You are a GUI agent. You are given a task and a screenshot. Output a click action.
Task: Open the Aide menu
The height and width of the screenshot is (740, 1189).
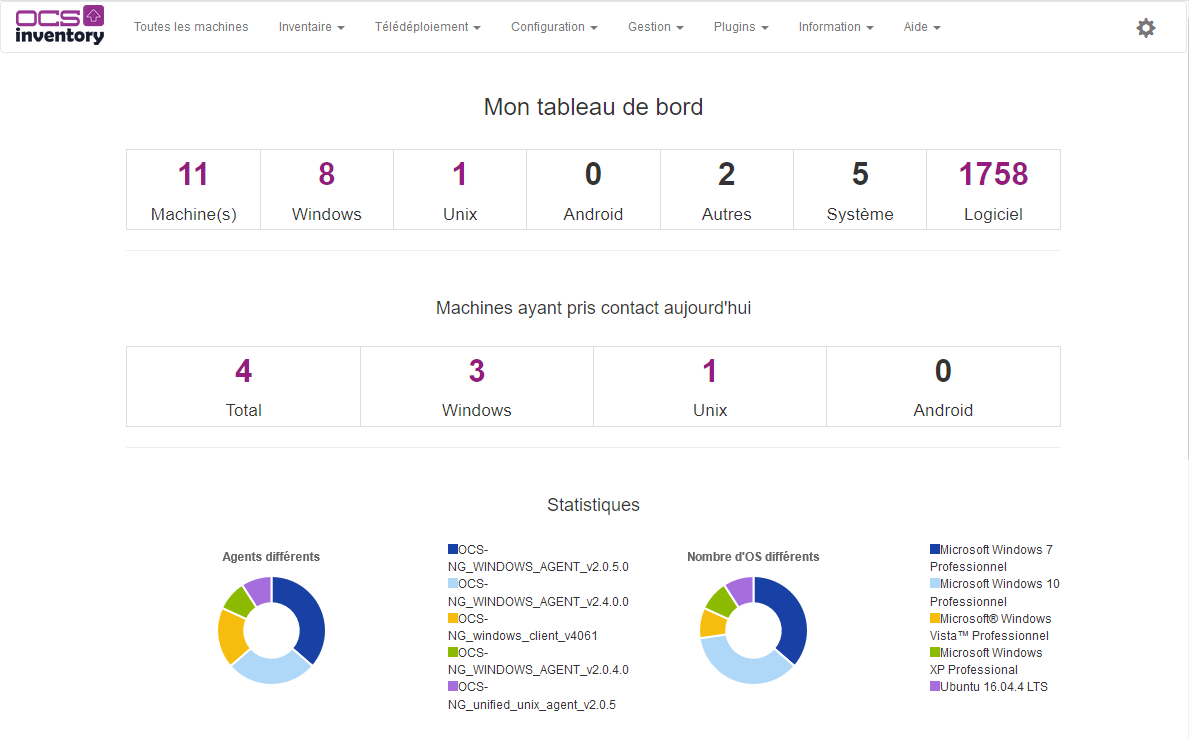point(922,27)
